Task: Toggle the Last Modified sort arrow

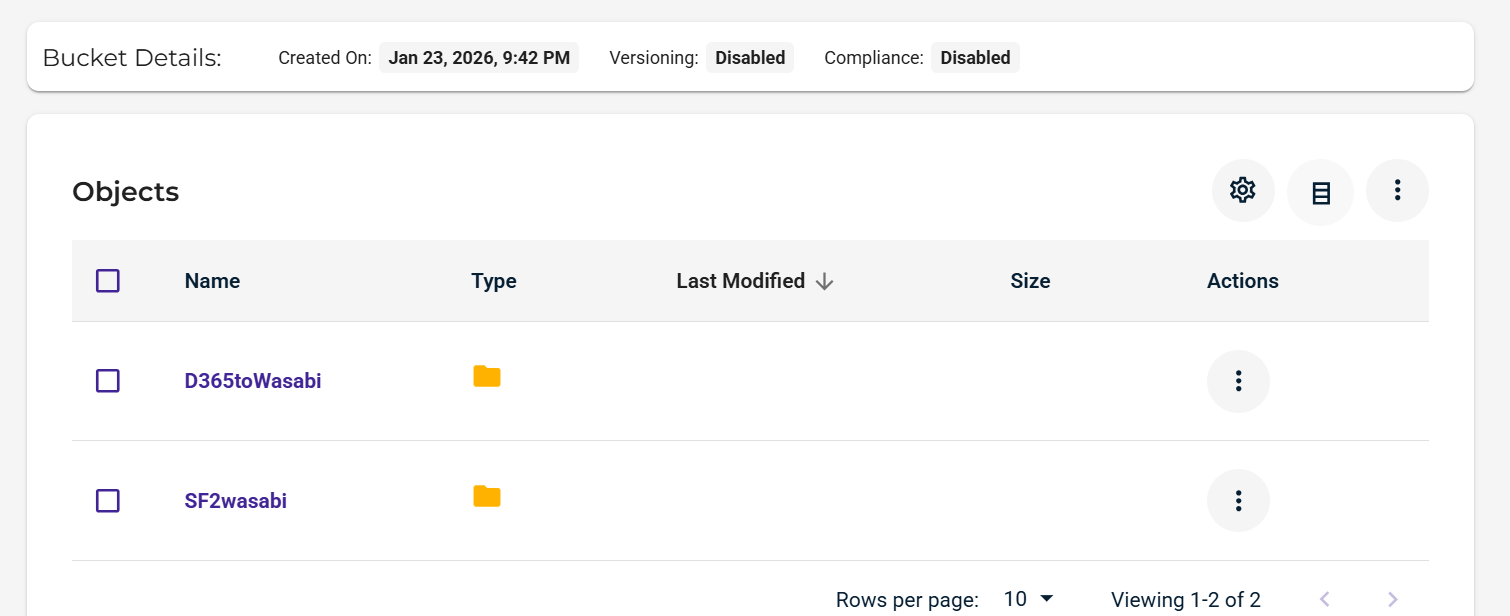Action: (824, 282)
